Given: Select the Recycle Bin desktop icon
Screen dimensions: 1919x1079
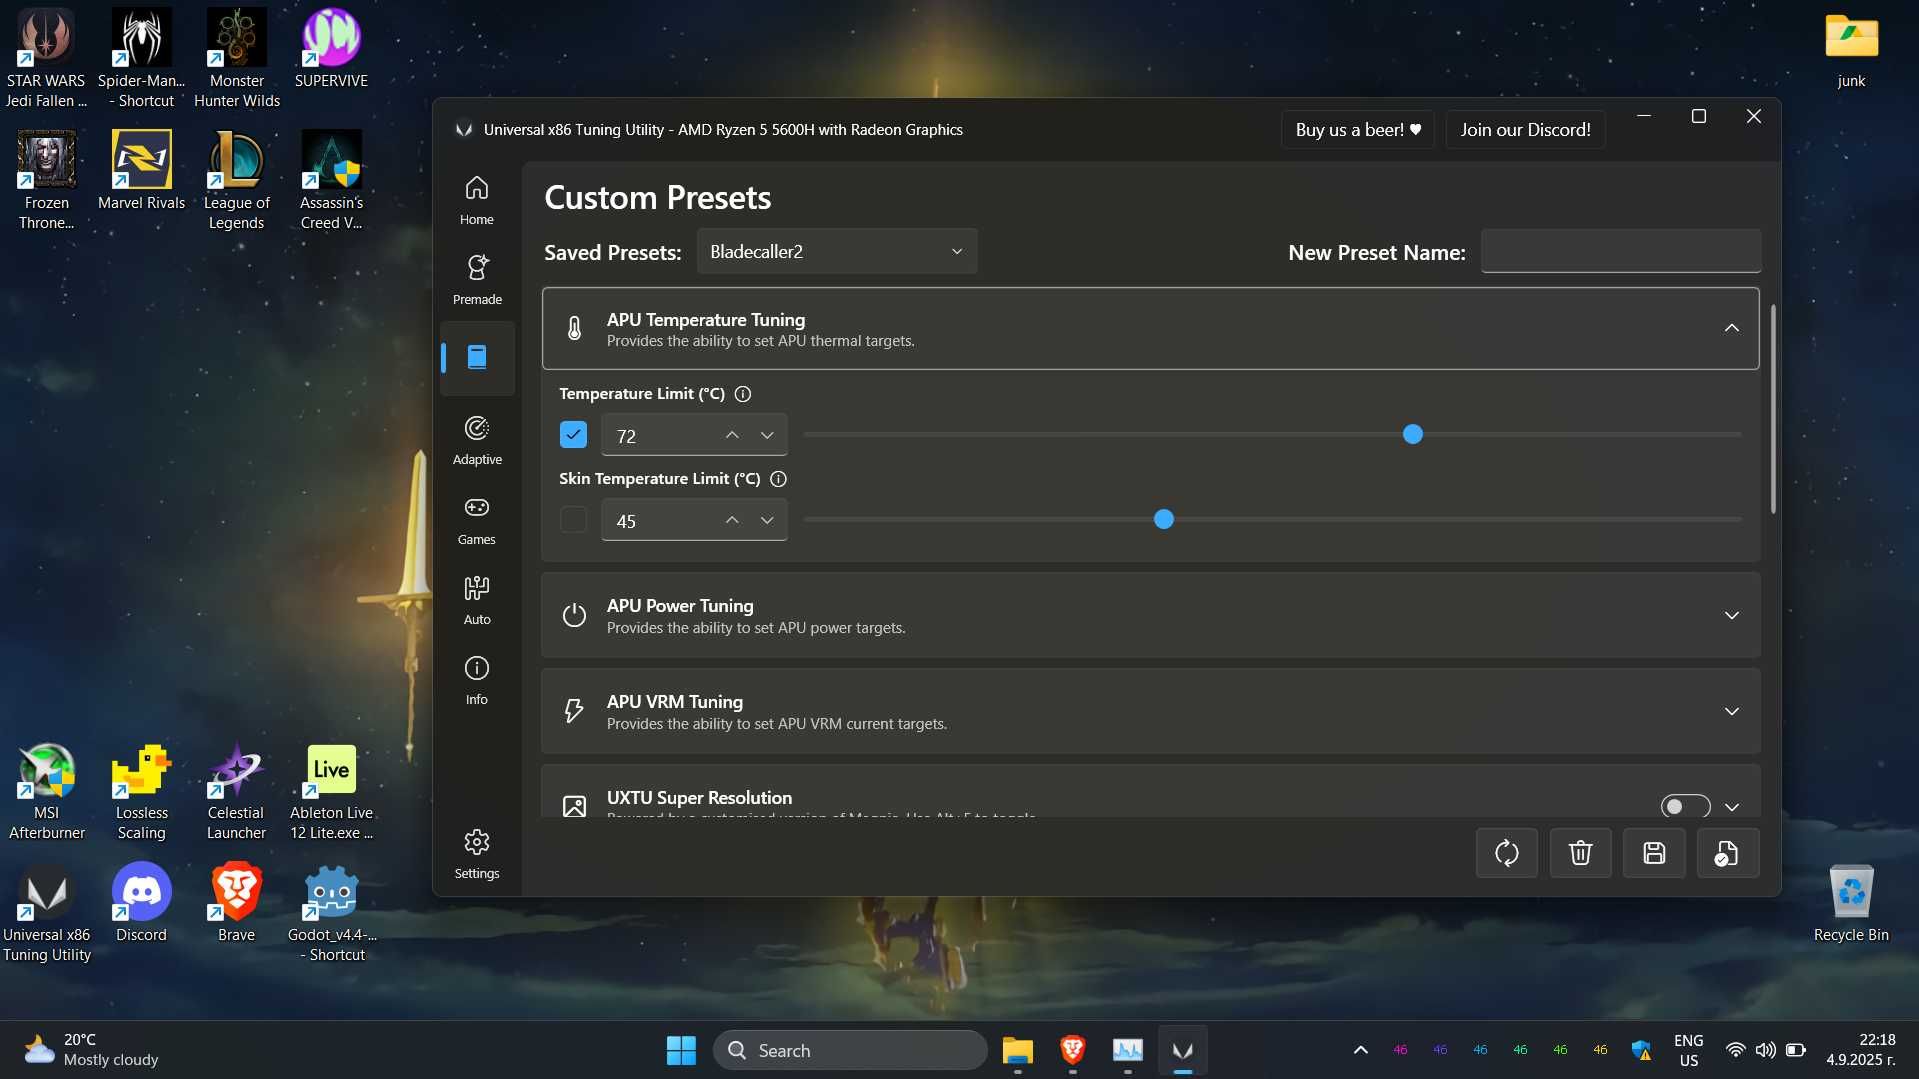Looking at the screenshot, I should (1851, 902).
